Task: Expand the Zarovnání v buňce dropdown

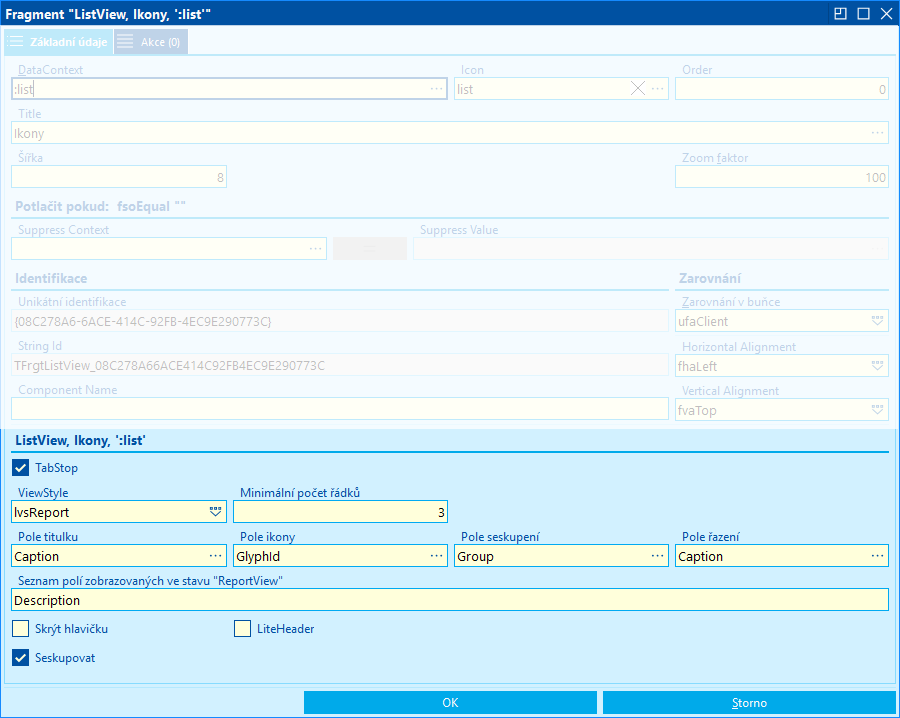Action: coord(877,321)
